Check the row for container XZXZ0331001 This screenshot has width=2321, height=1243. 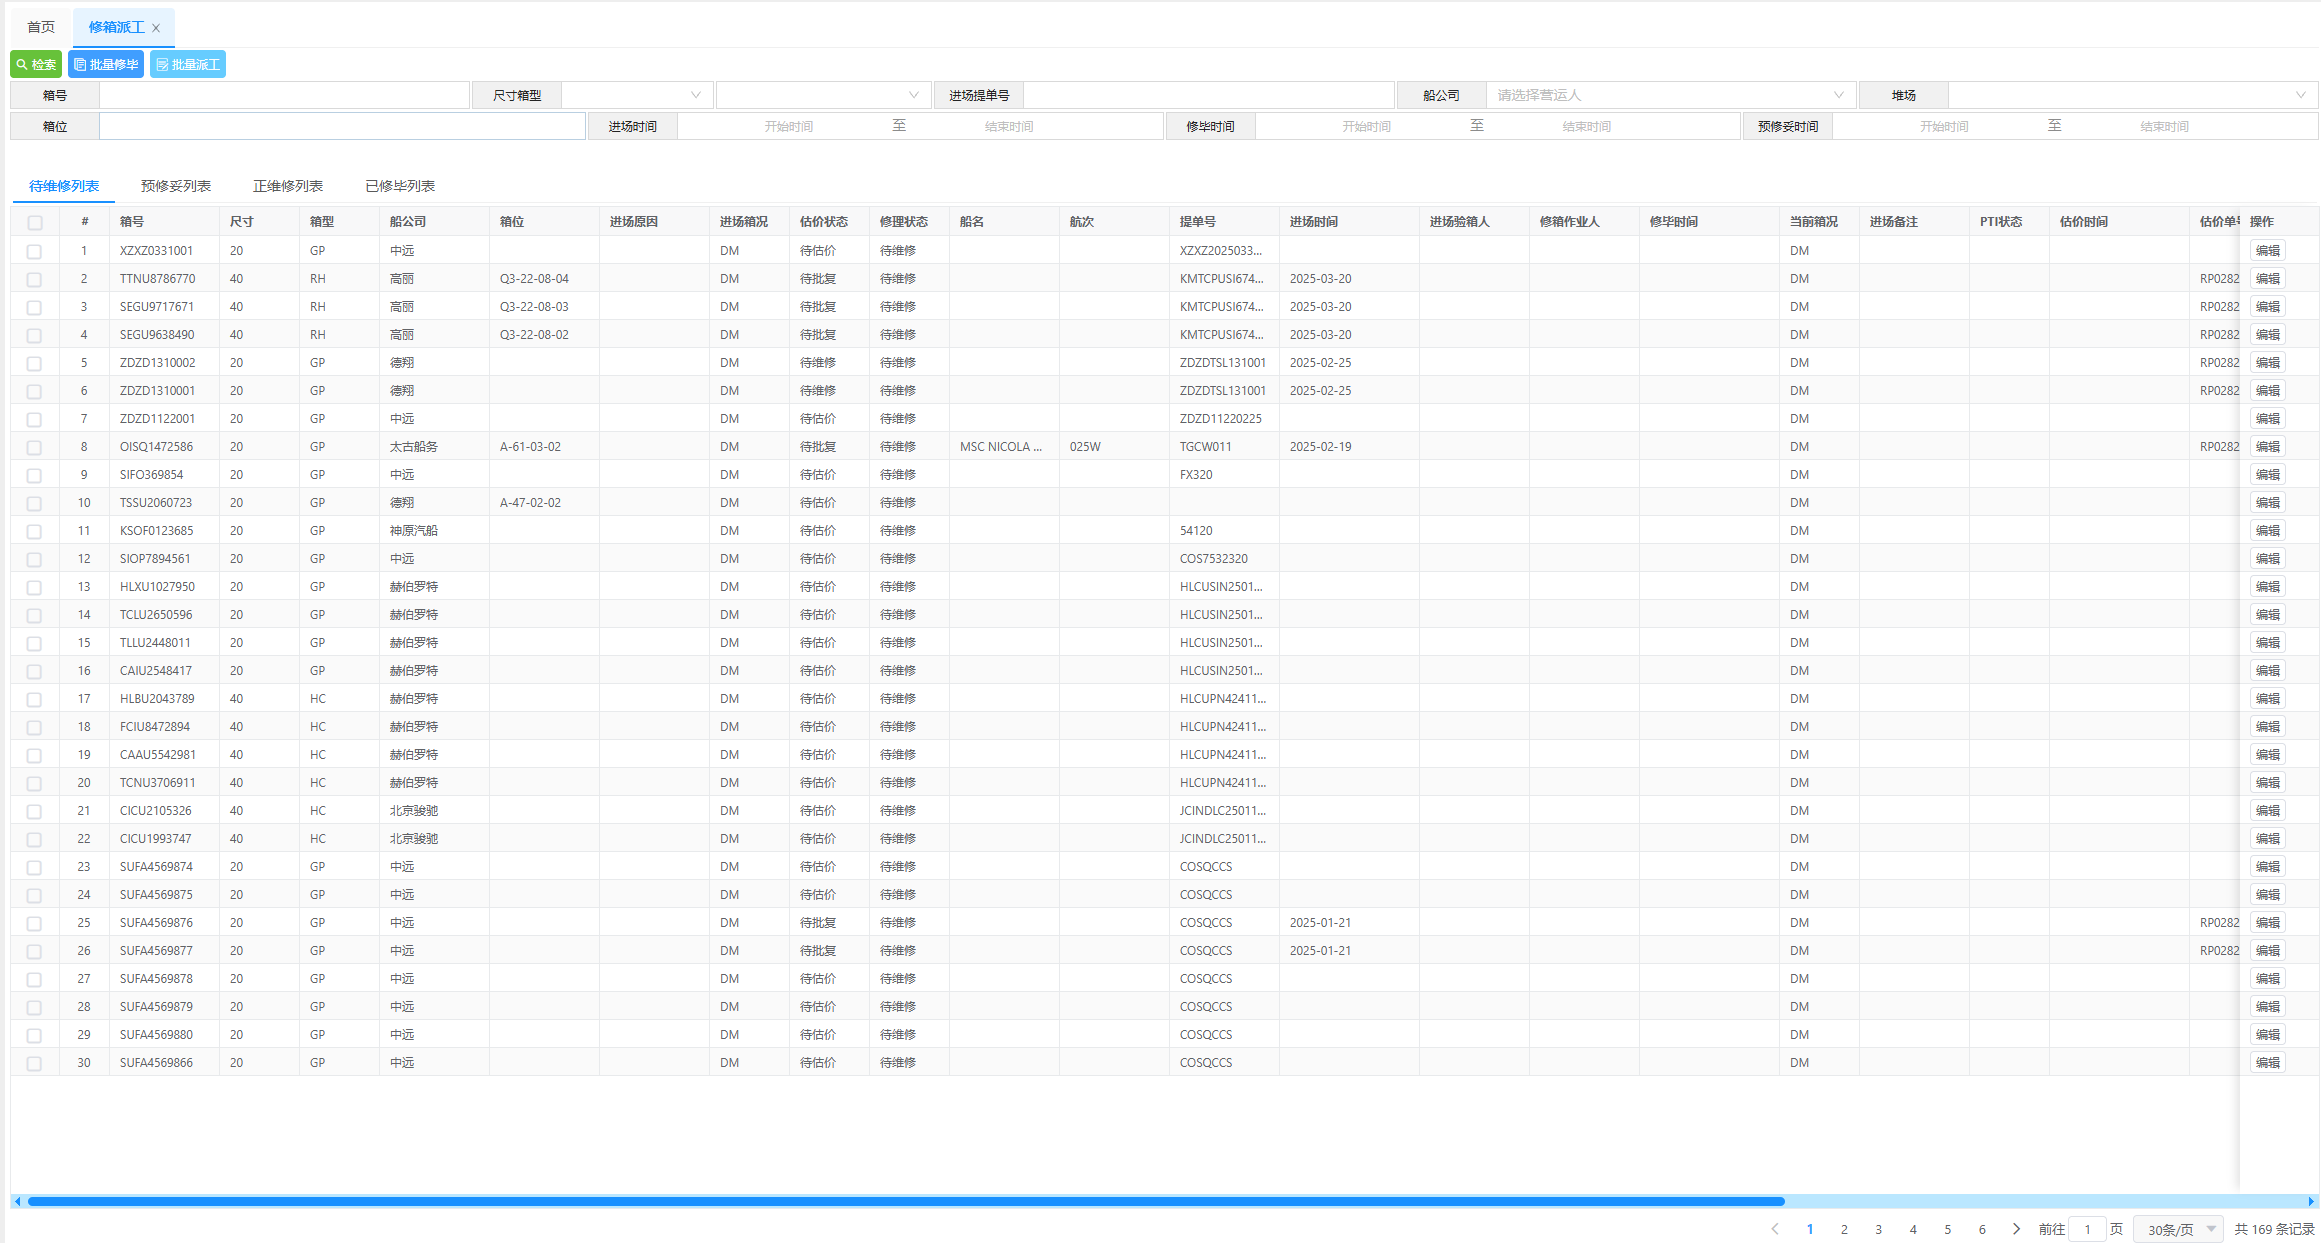(x=35, y=251)
